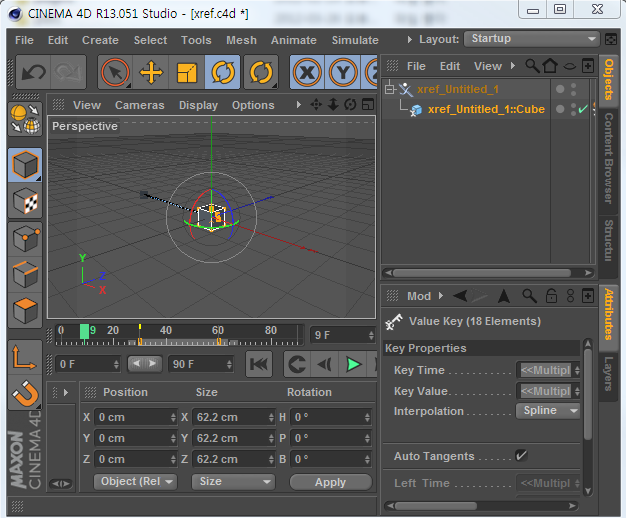Select the Scale tool
The height and width of the screenshot is (518, 626).
point(186,72)
